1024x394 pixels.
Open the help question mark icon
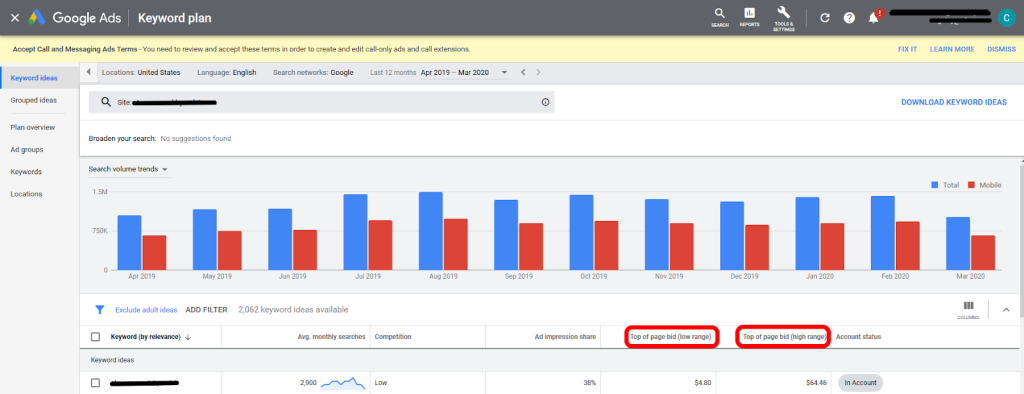tap(849, 18)
